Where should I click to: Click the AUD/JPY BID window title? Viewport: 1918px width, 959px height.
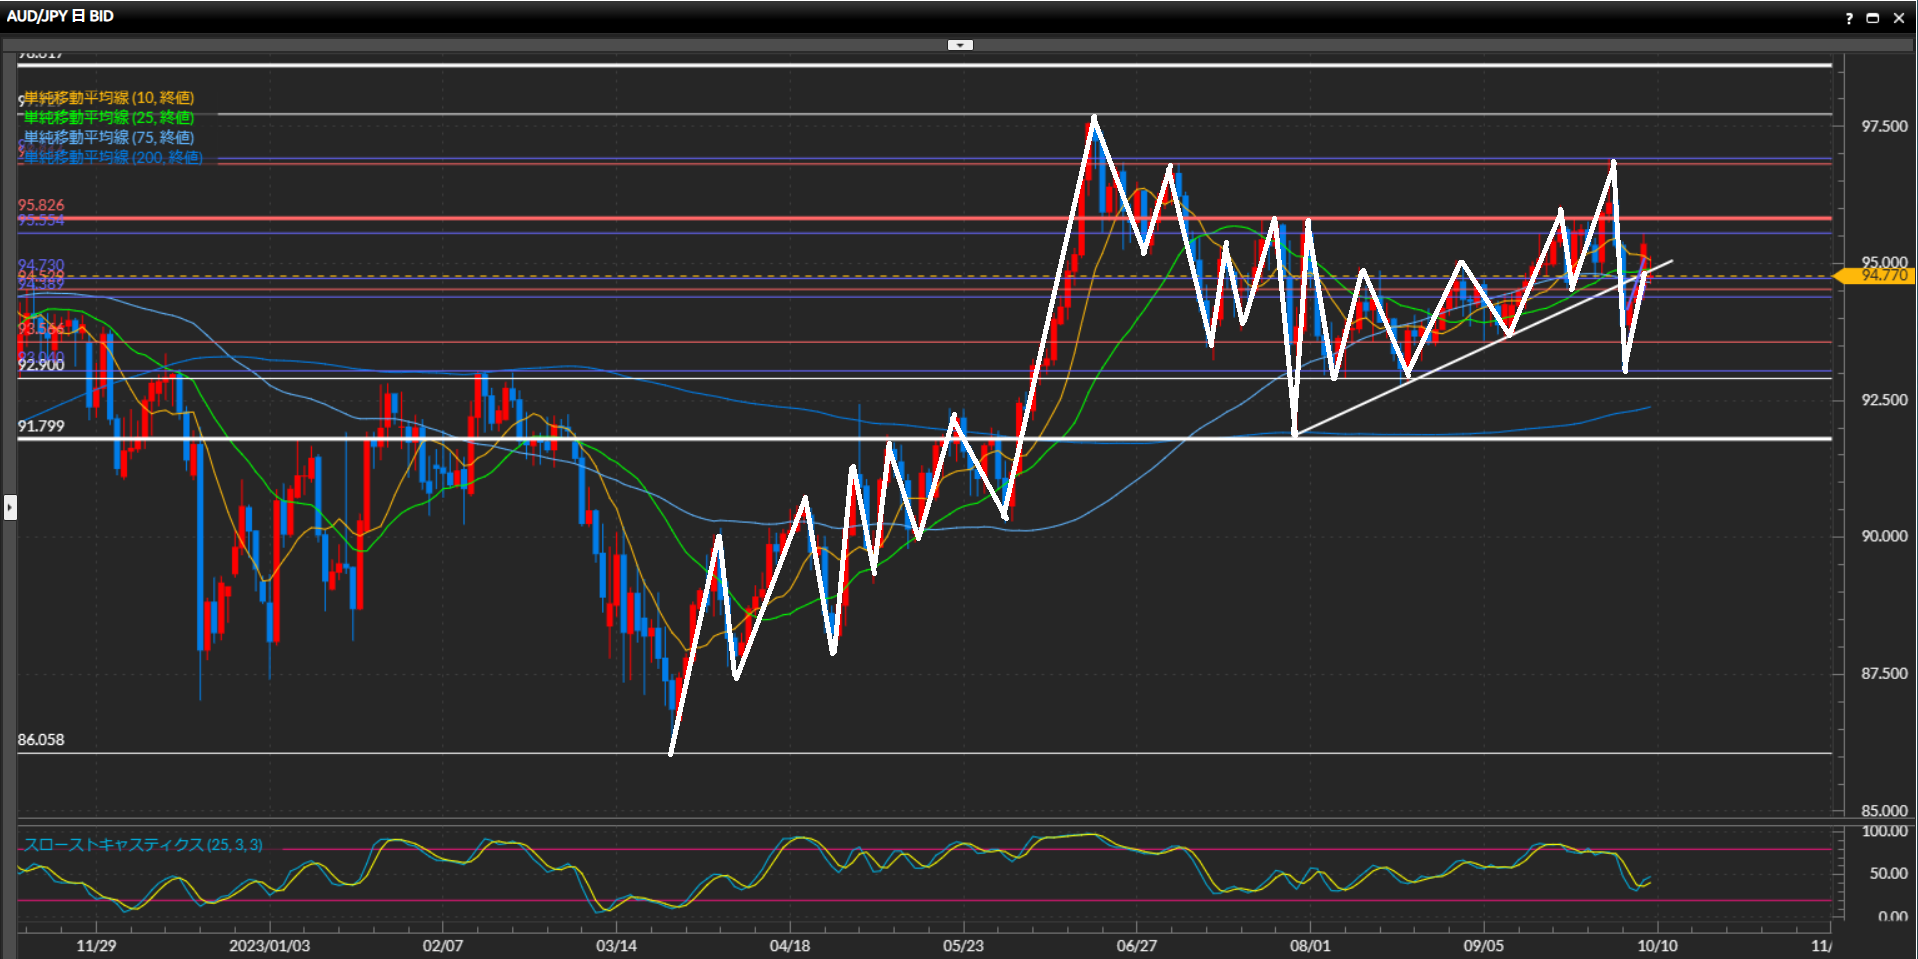(60, 17)
